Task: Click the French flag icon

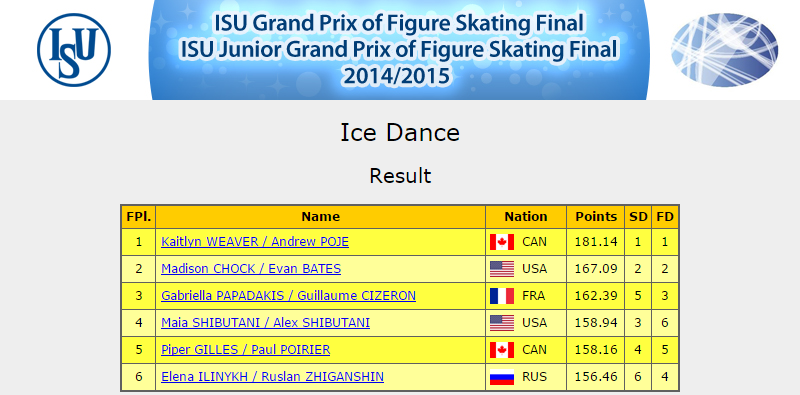Action: [x=502, y=296]
